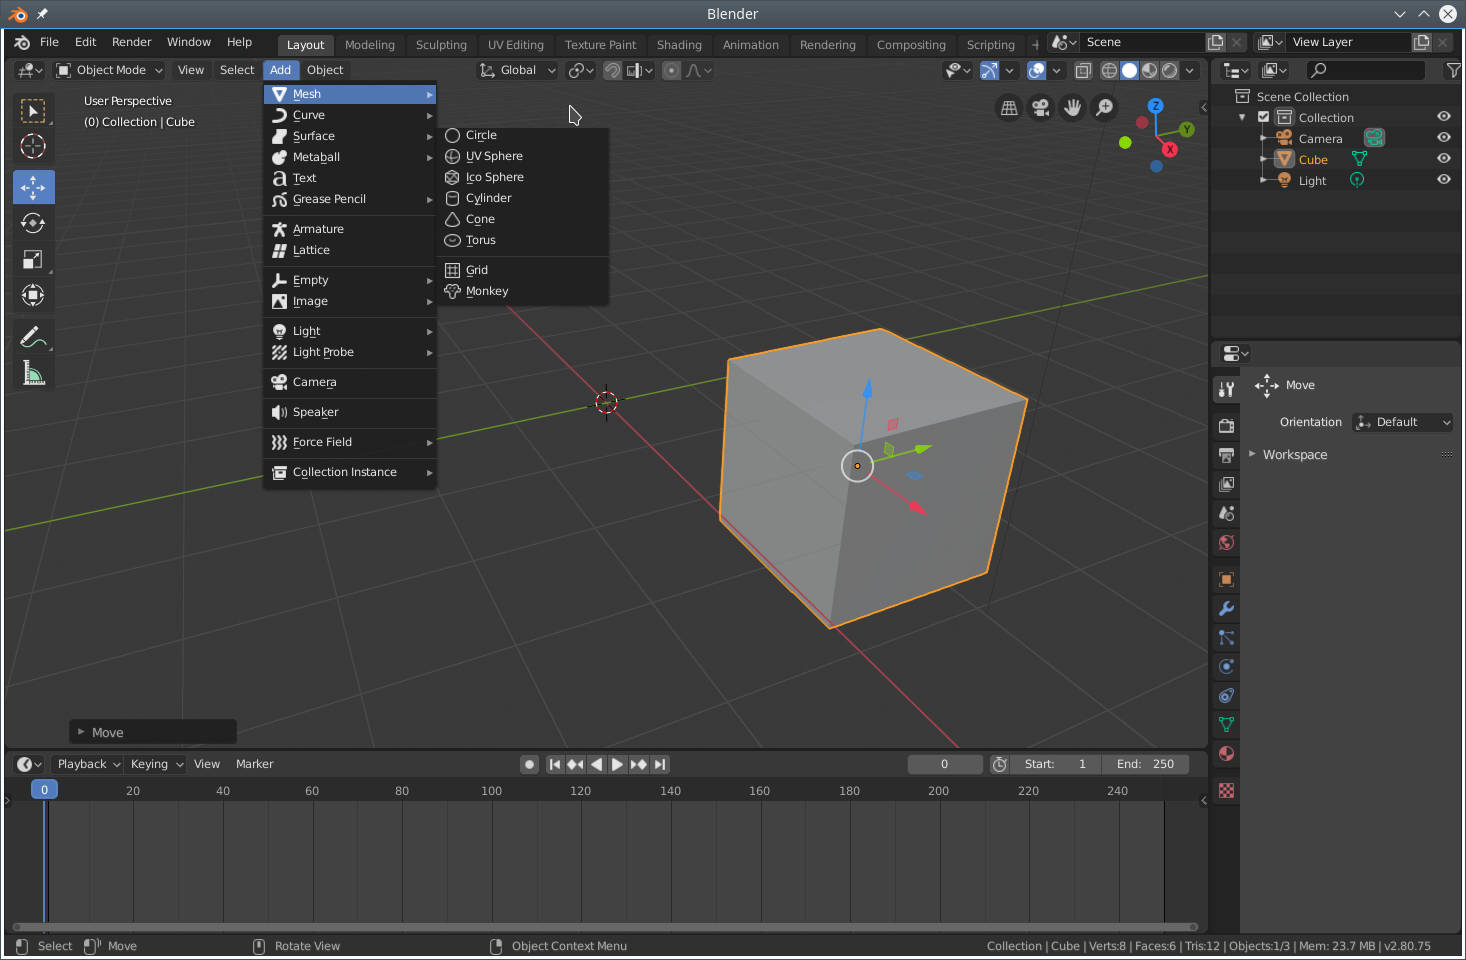Hide the Light object in the outliner
1466x960 pixels.
1443,180
